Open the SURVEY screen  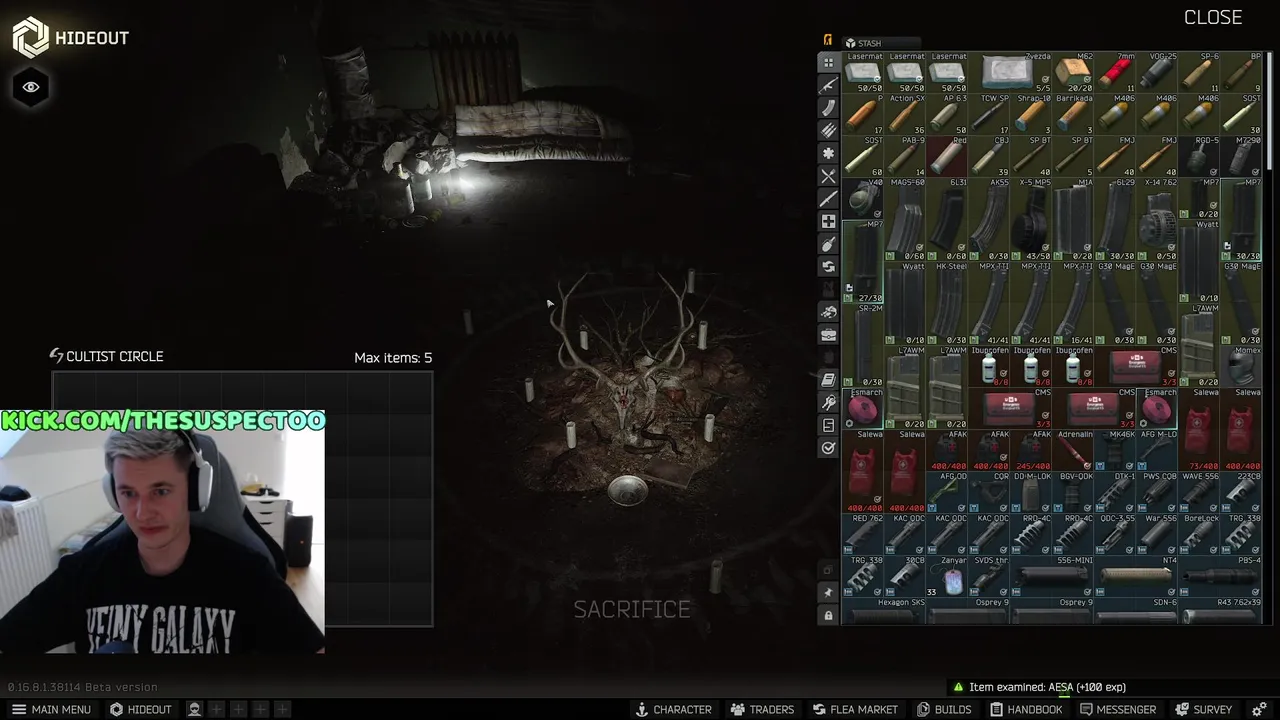click(1203, 709)
